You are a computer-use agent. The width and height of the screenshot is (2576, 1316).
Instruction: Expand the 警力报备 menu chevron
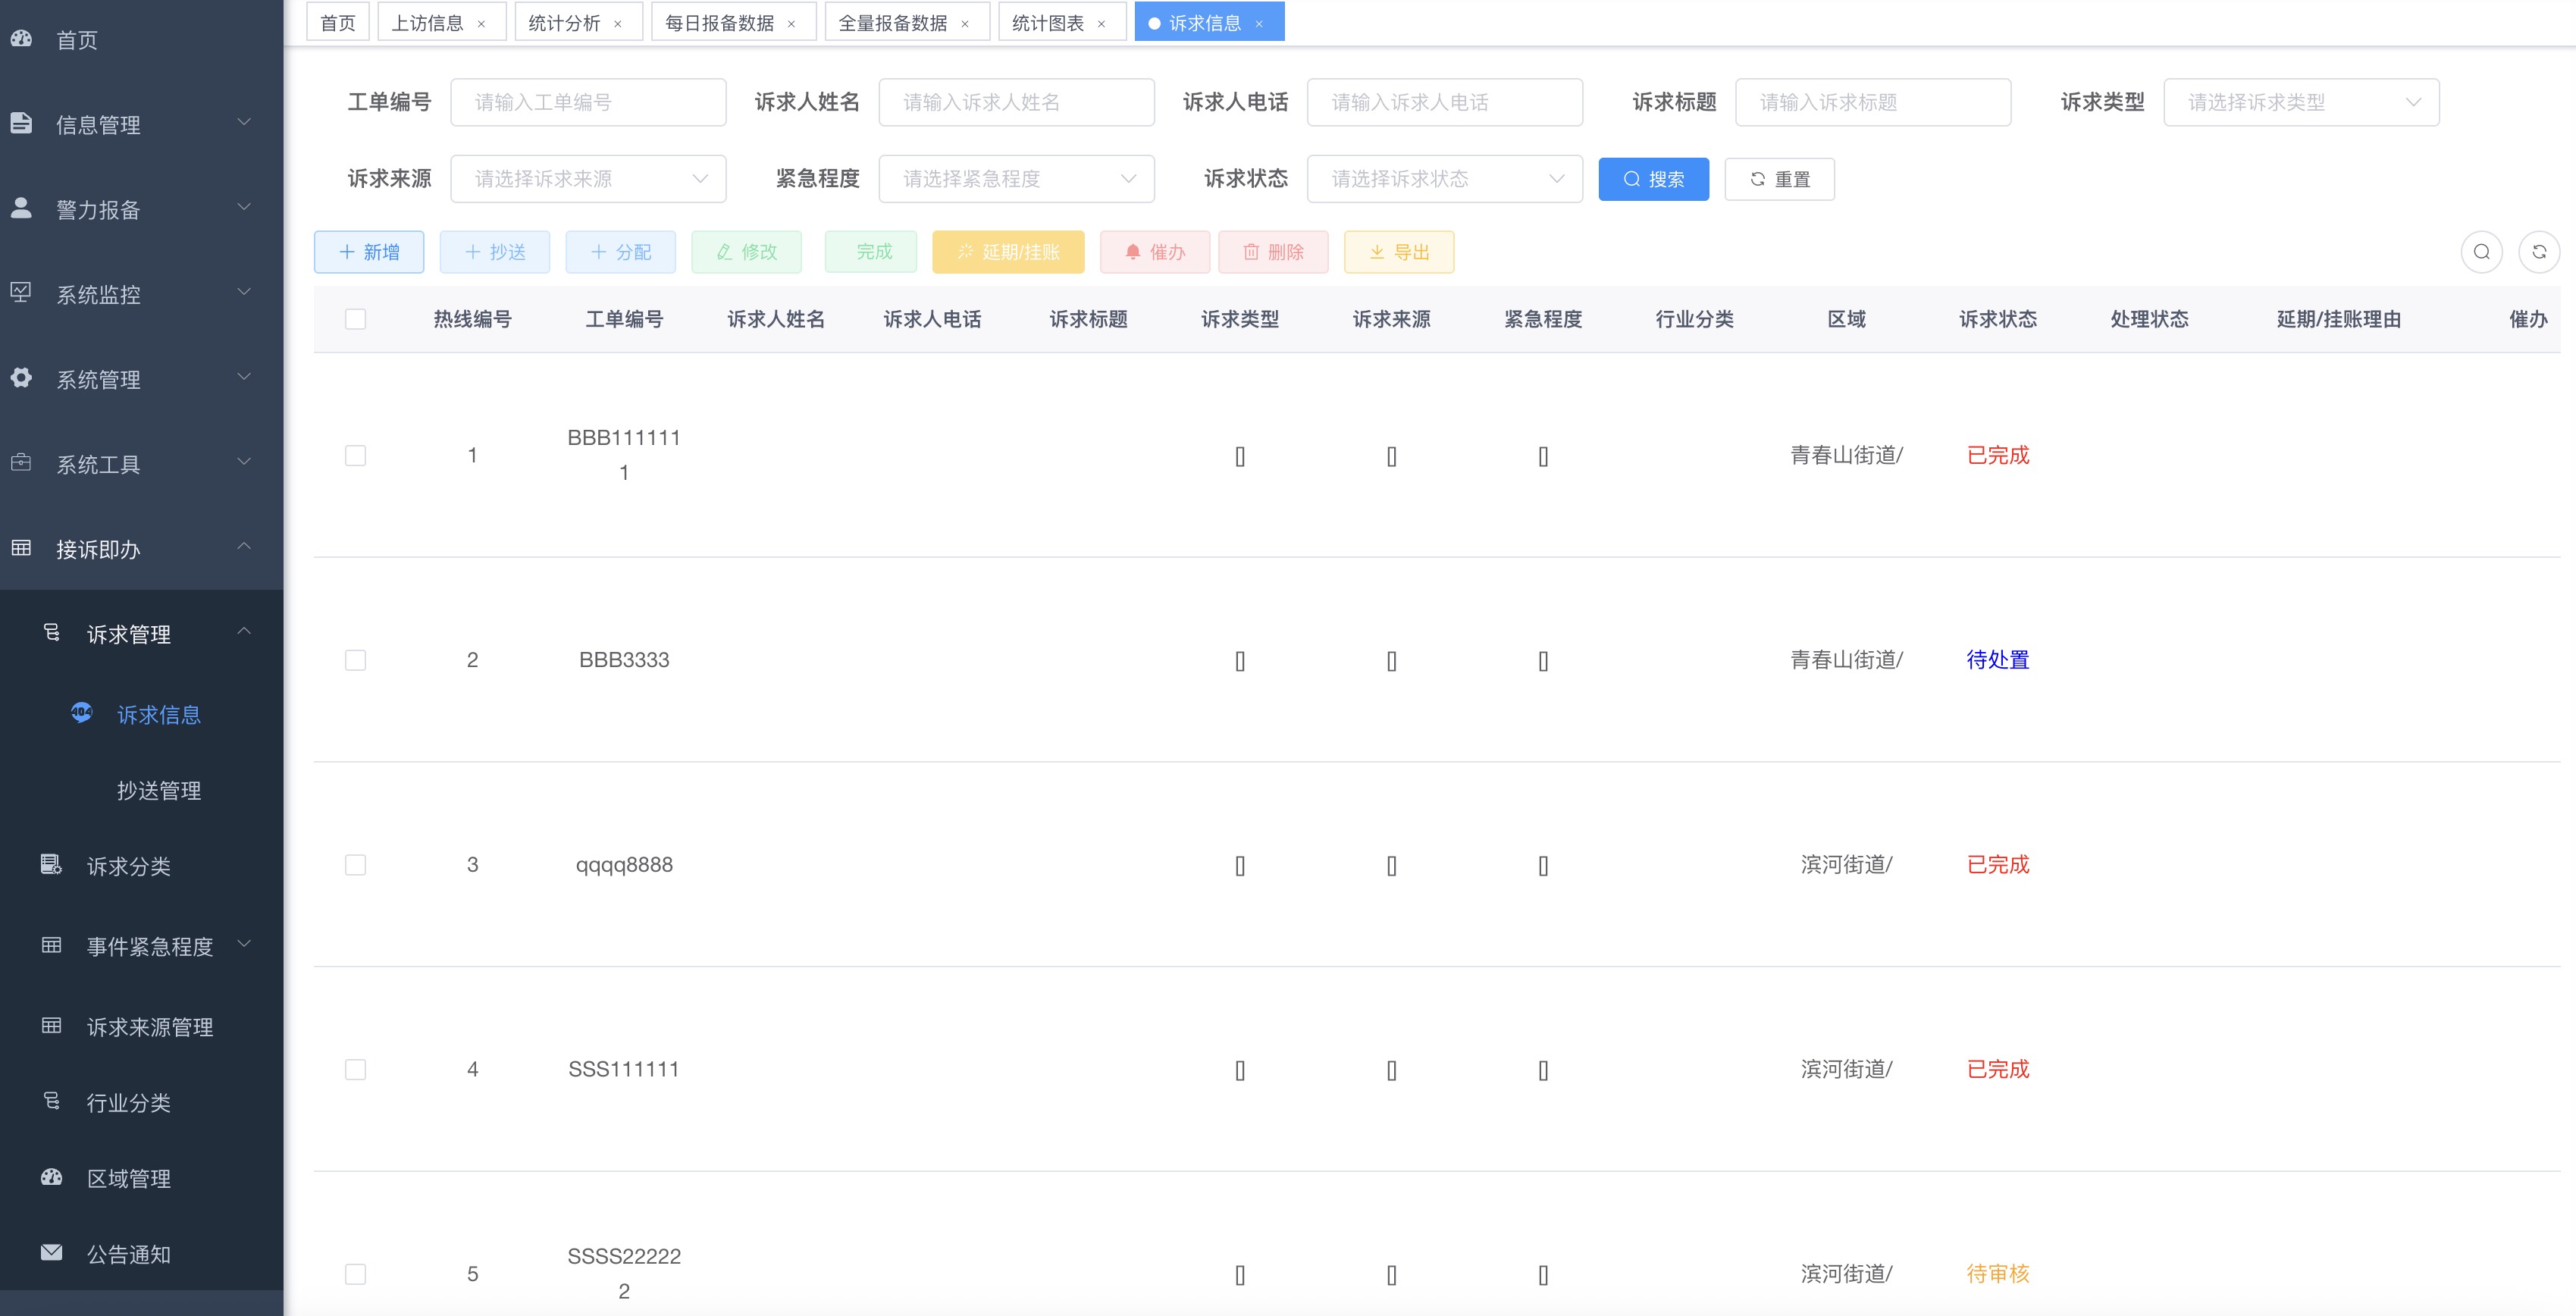click(x=244, y=207)
